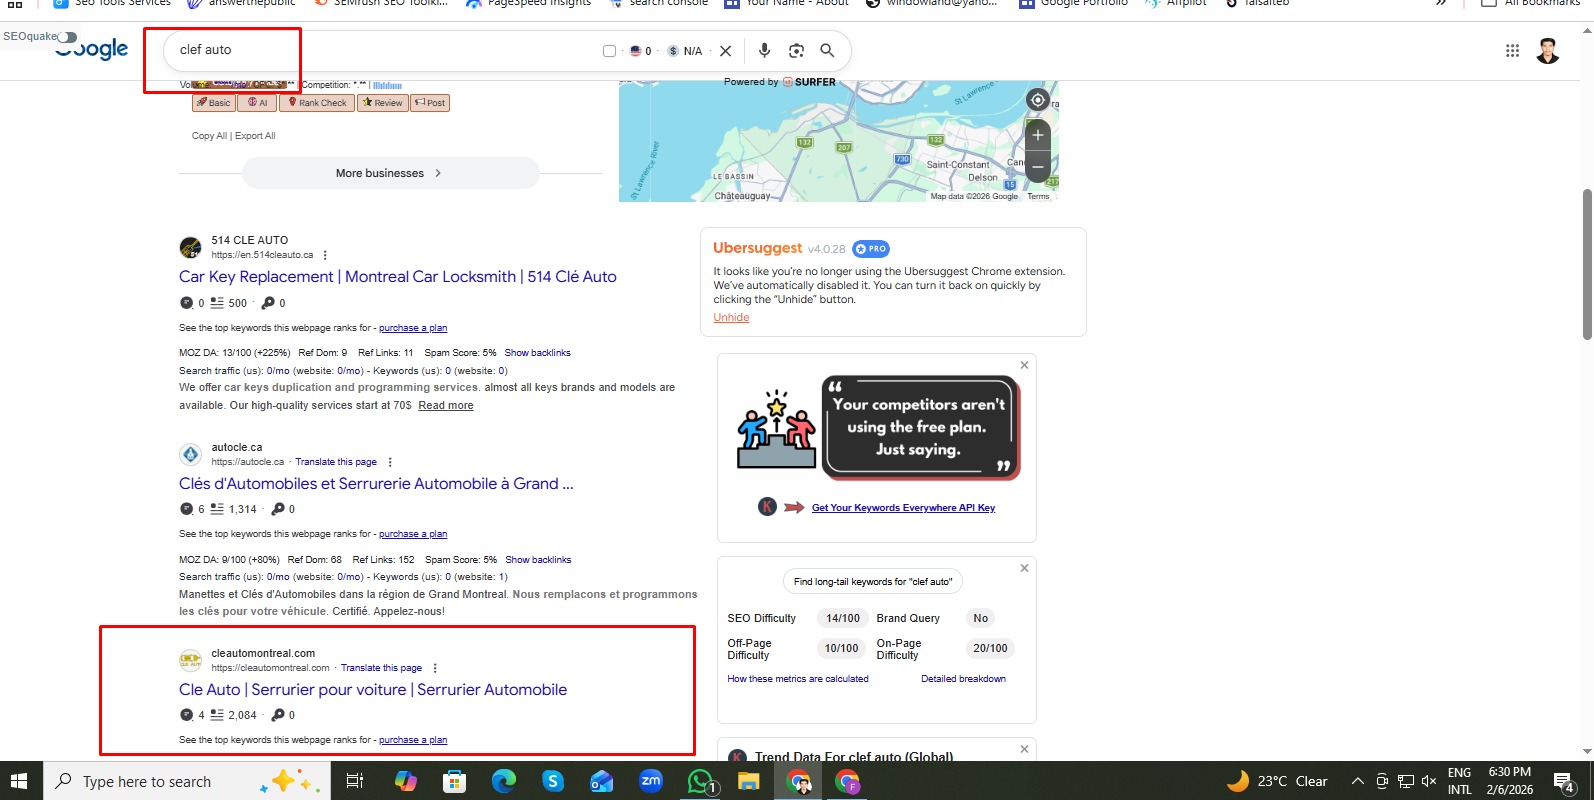The height and width of the screenshot is (800, 1594).
Task: Open the Detailed breakdown link
Action: [963, 679]
